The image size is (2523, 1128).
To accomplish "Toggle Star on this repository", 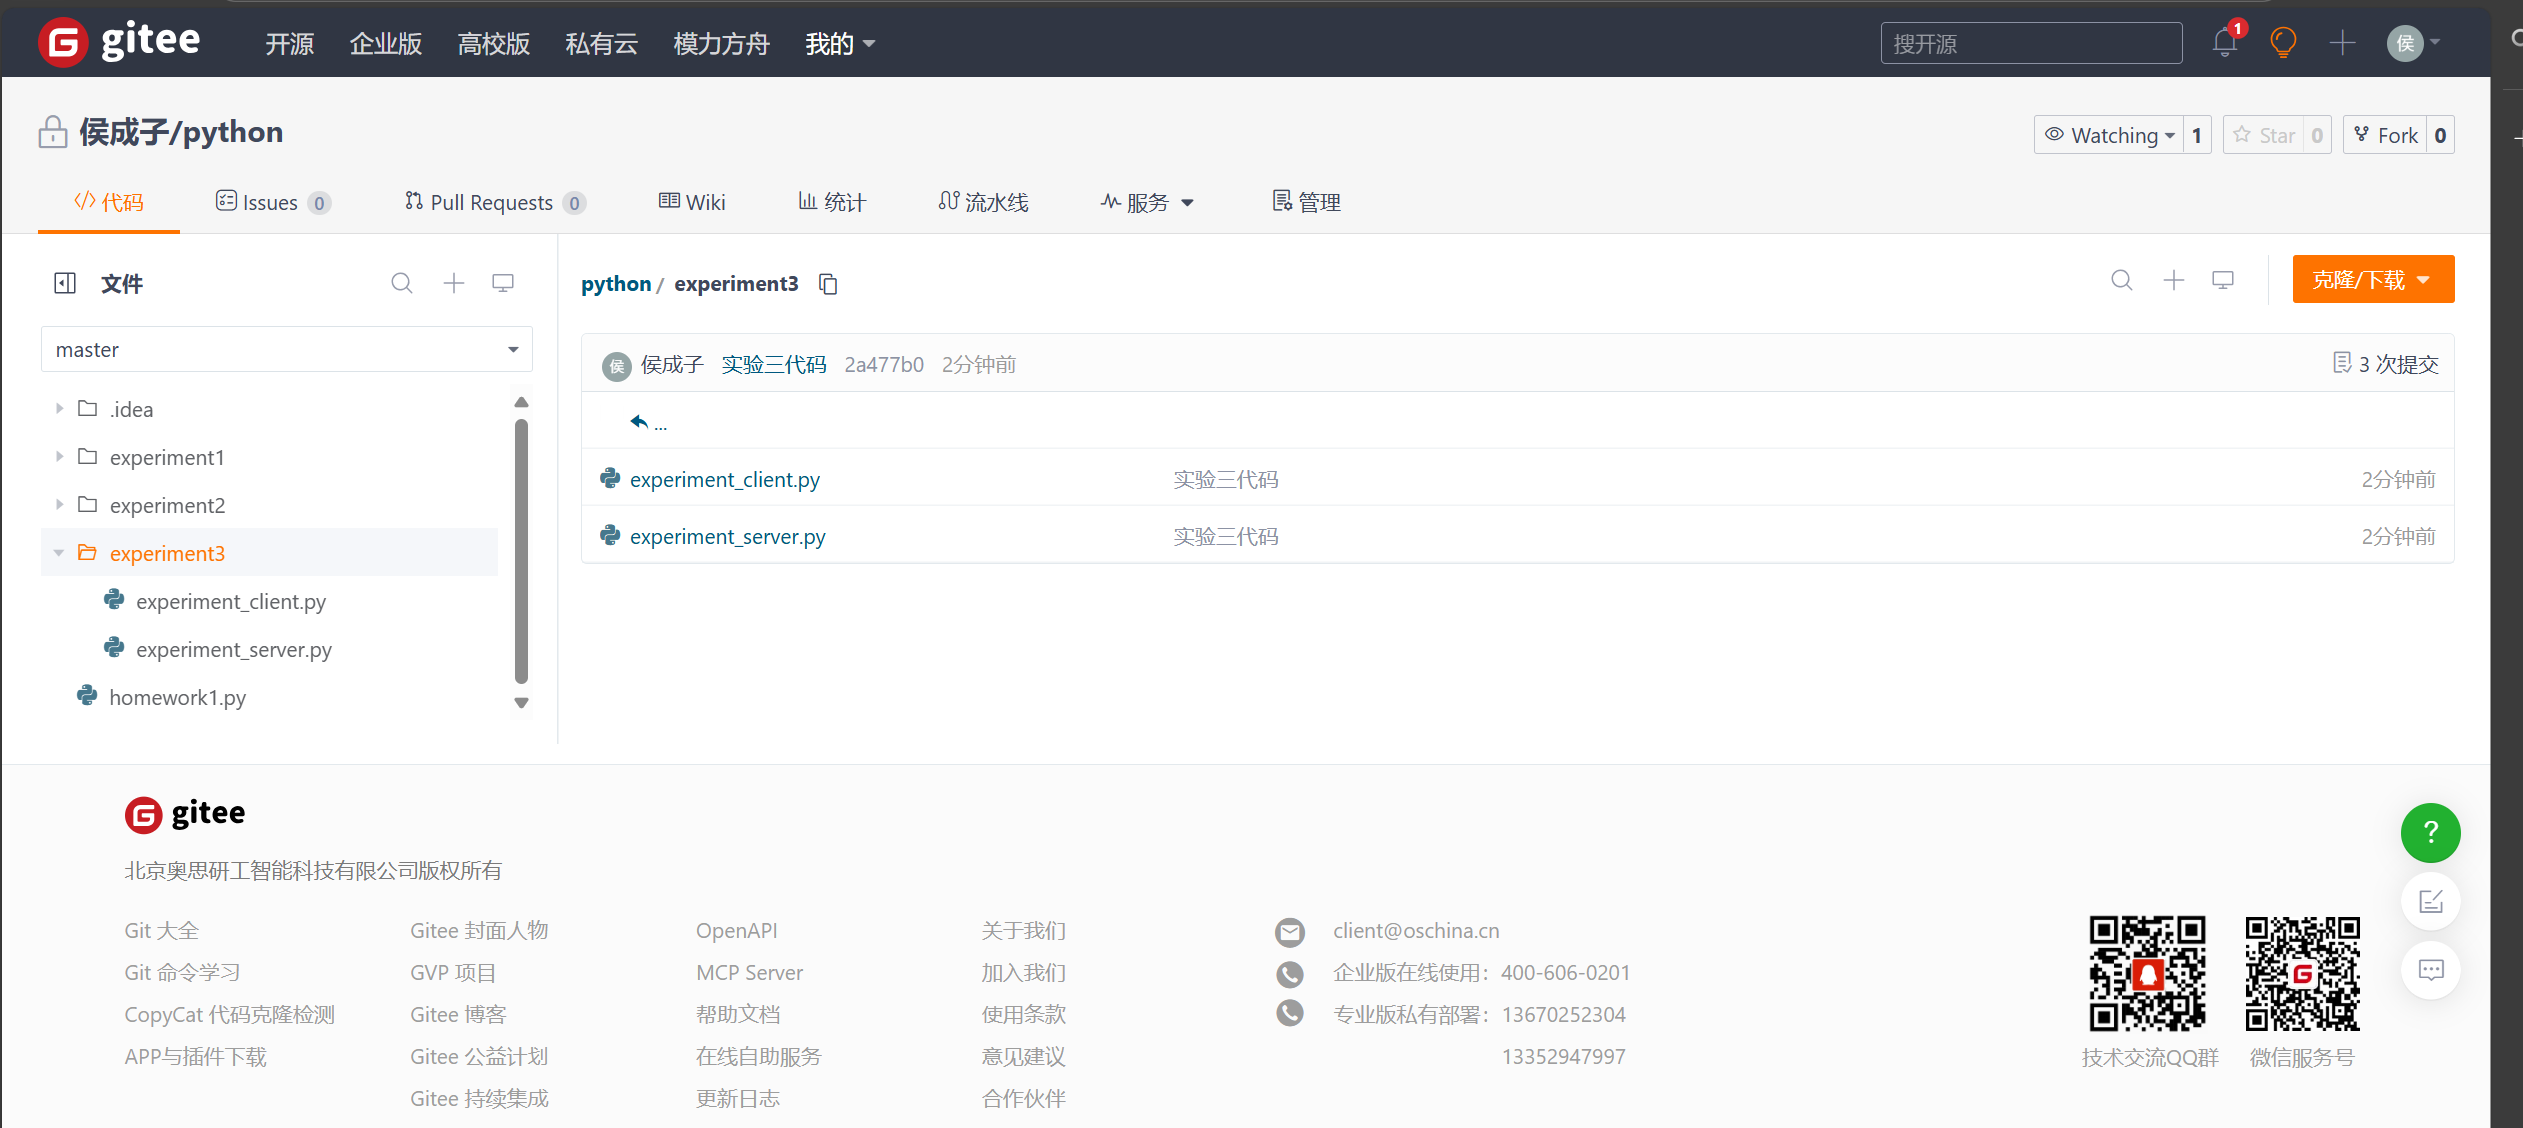I will (x=2265, y=135).
